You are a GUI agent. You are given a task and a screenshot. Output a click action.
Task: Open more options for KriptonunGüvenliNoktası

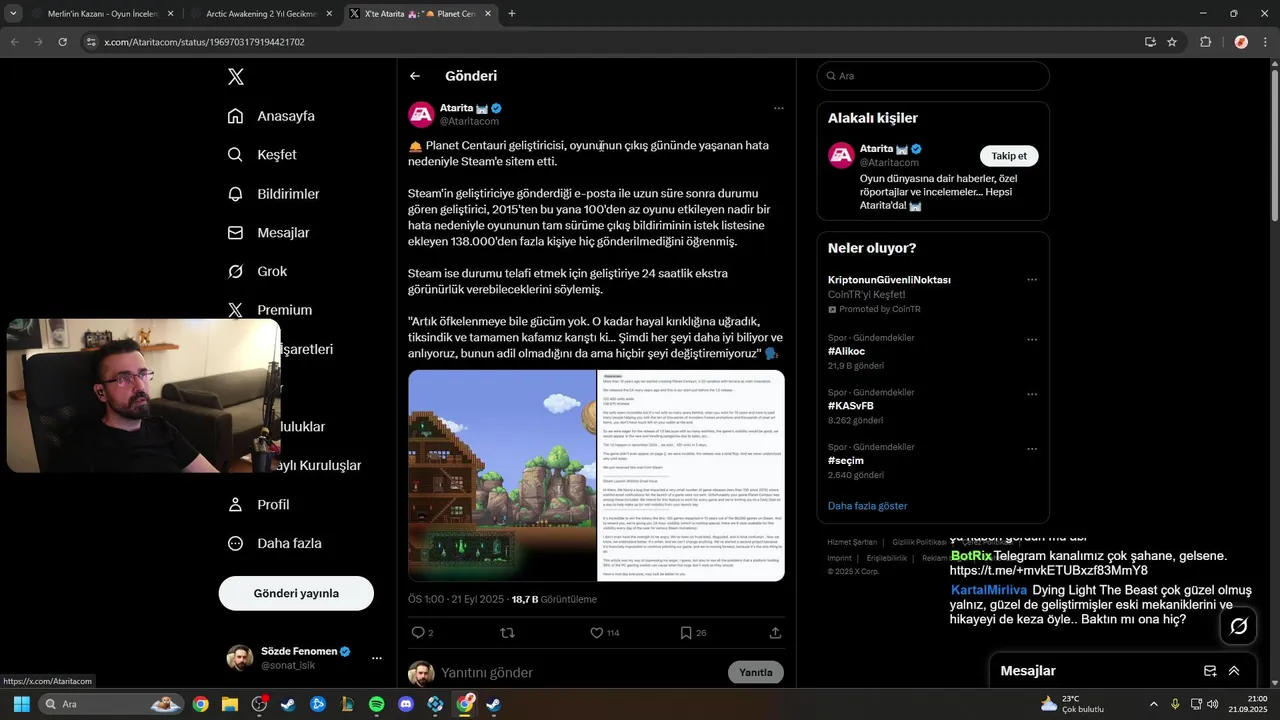(1032, 280)
